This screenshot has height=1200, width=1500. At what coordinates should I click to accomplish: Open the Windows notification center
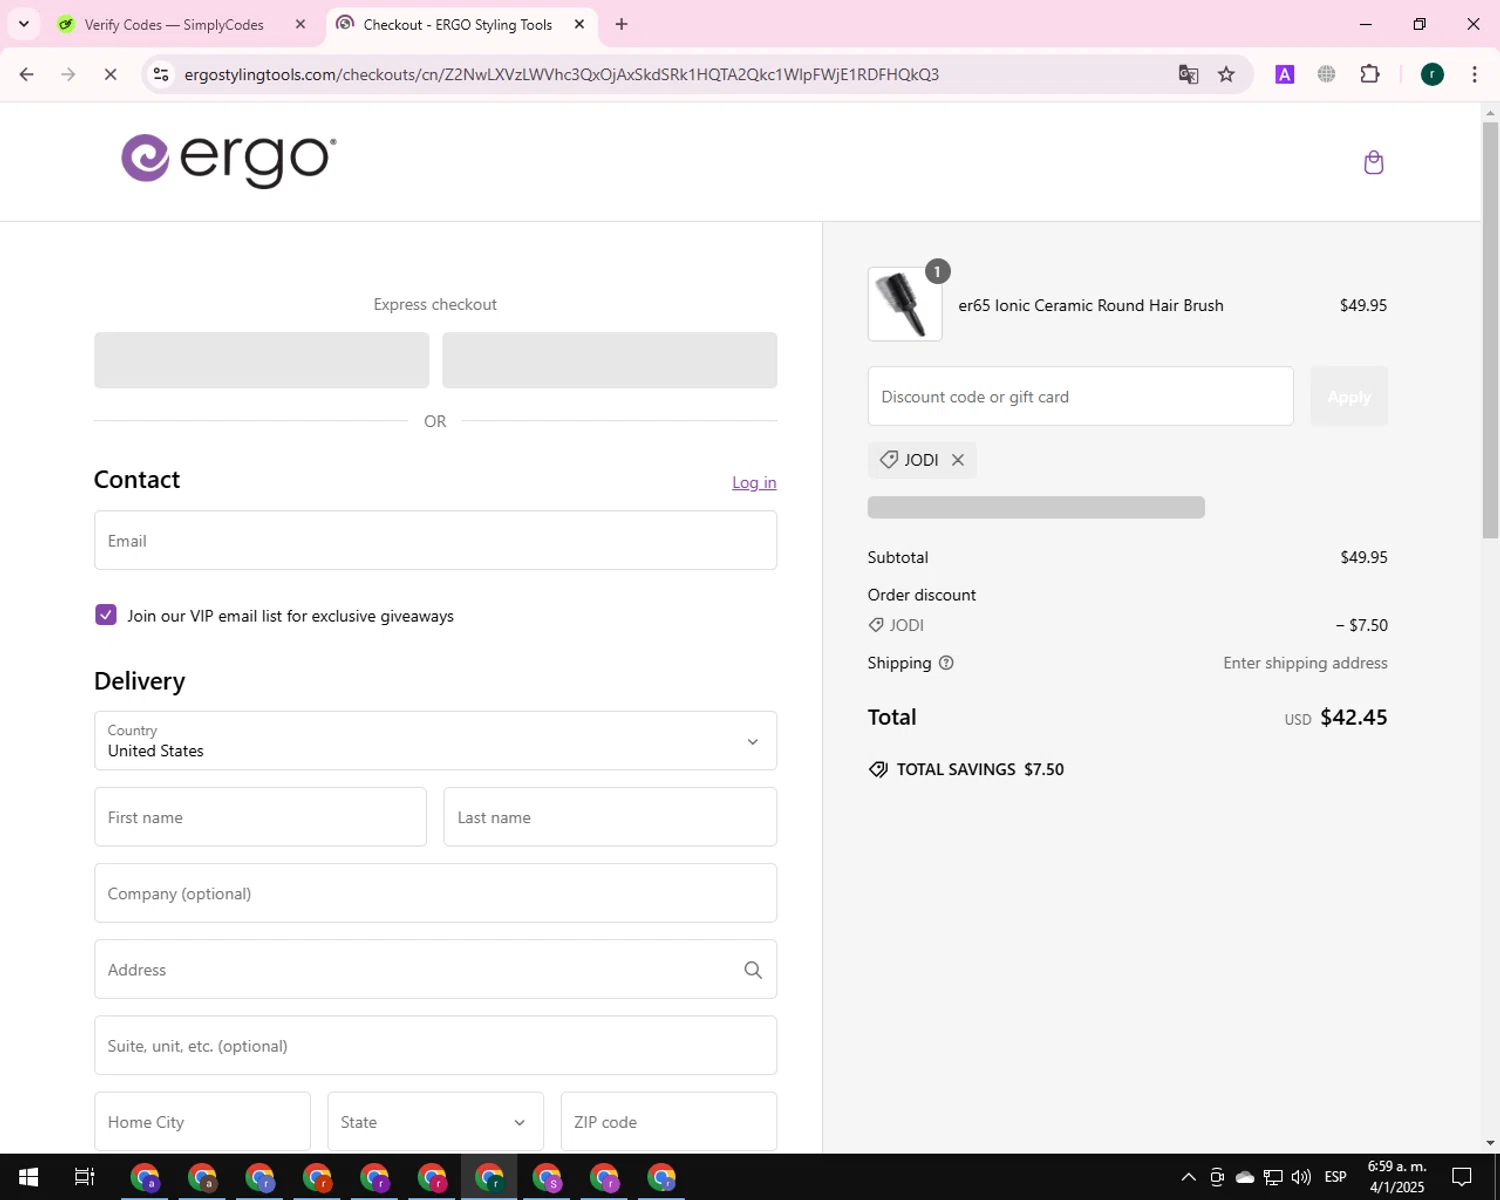[x=1462, y=1177]
